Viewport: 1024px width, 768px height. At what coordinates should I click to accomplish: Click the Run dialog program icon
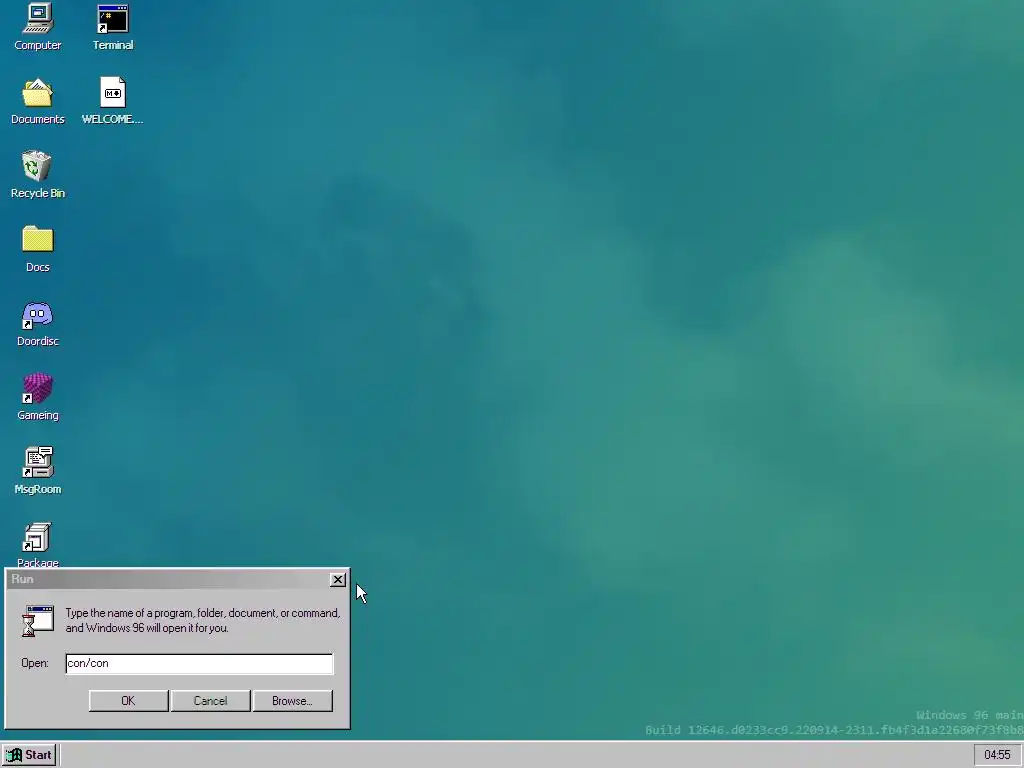[x=38, y=621]
